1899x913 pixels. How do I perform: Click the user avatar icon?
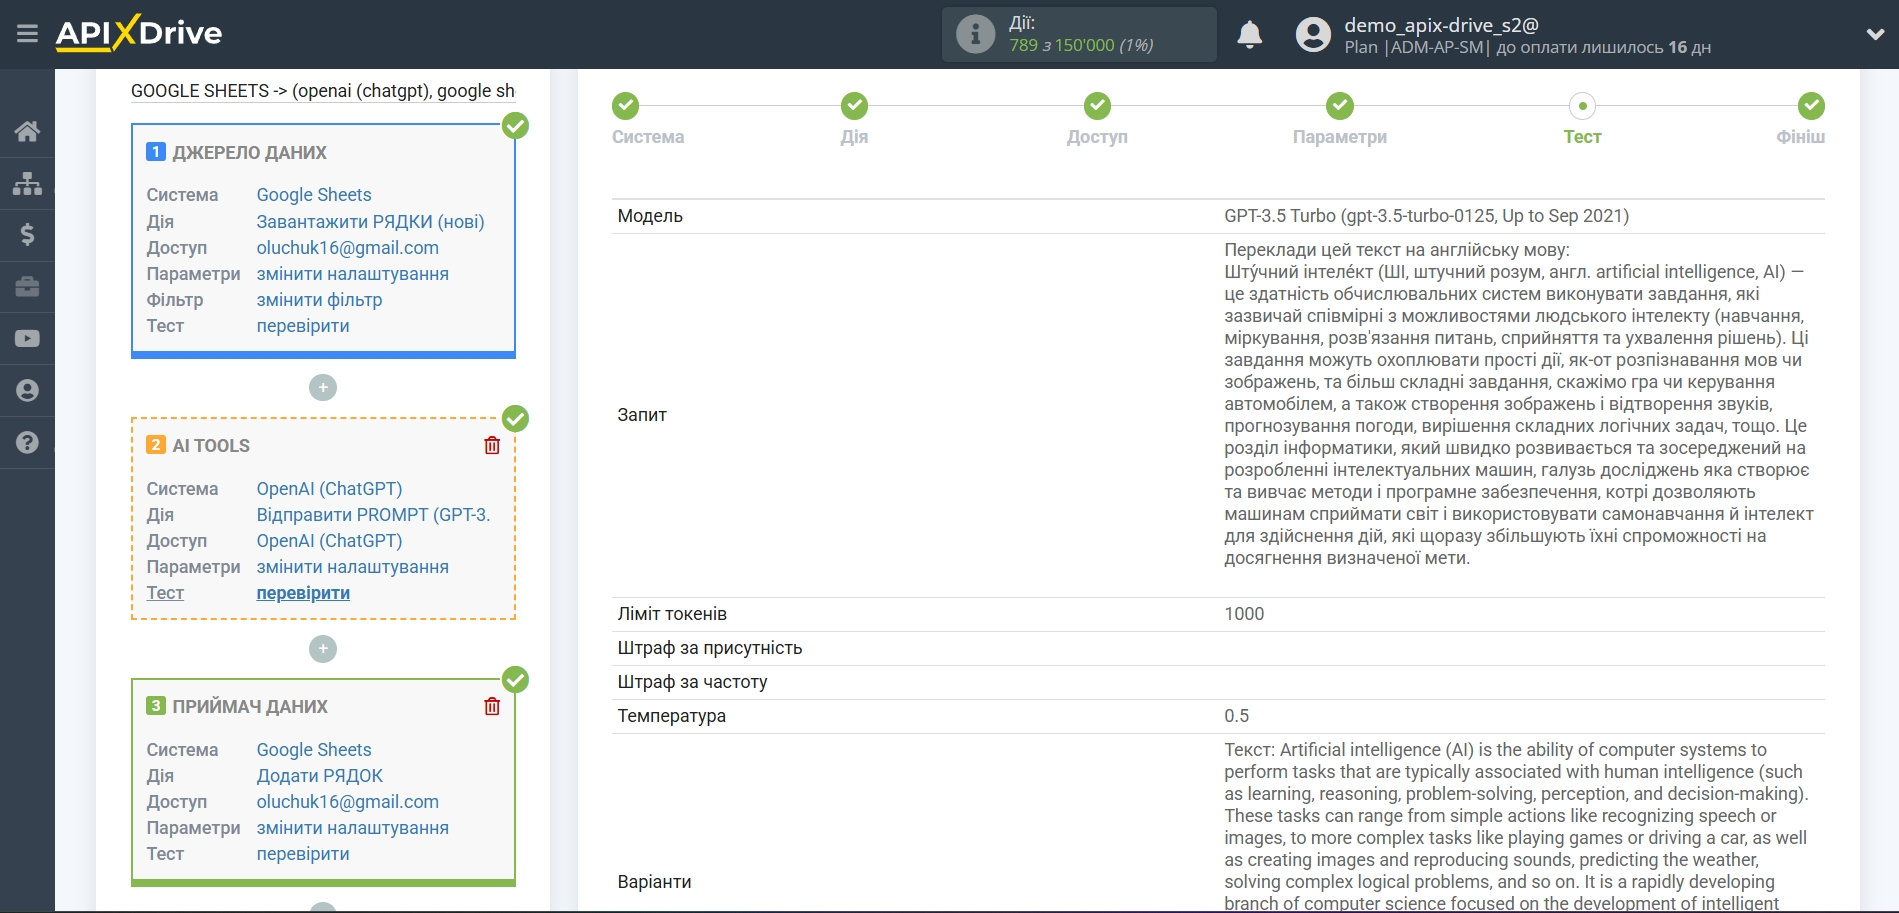pyautogui.click(x=1313, y=35)
